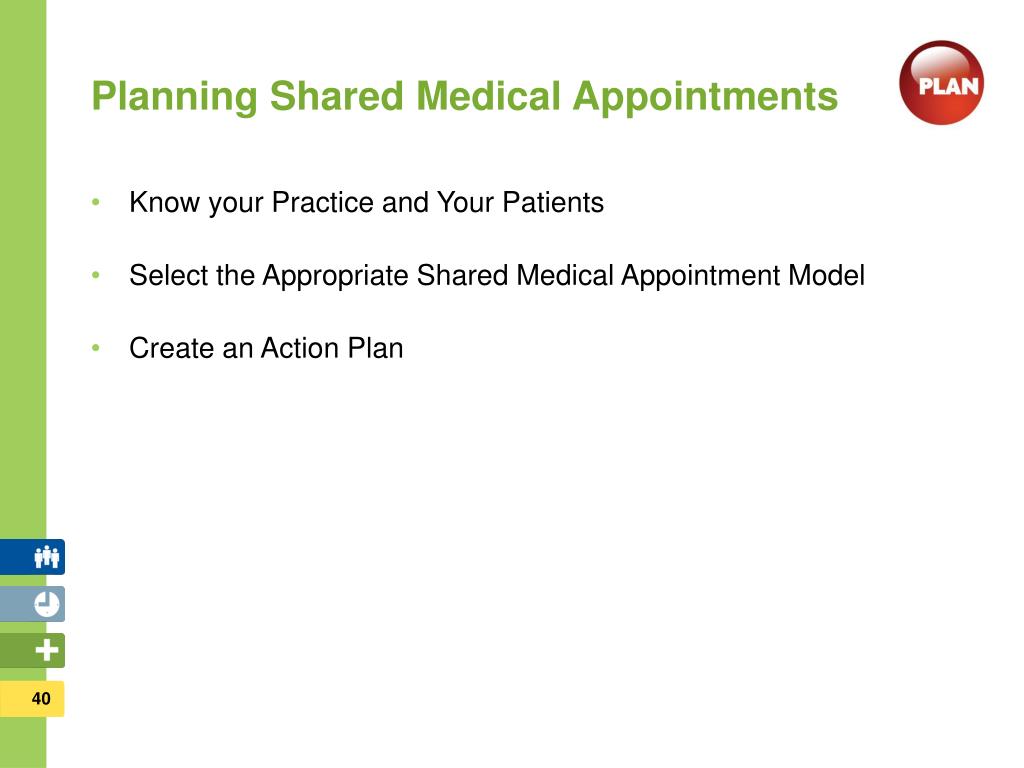Click the word 'Model' in the second bullet
The width and height of the screenshot is (1024, 768).
pyautogui.click(x=826, y=276)
